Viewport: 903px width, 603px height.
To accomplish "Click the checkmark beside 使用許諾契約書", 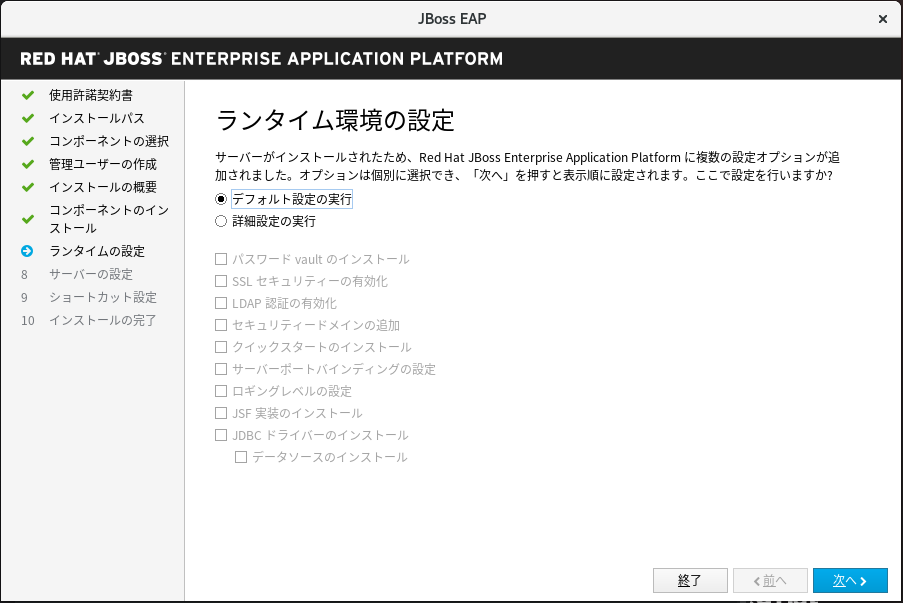I will click(x=28, y=95).
